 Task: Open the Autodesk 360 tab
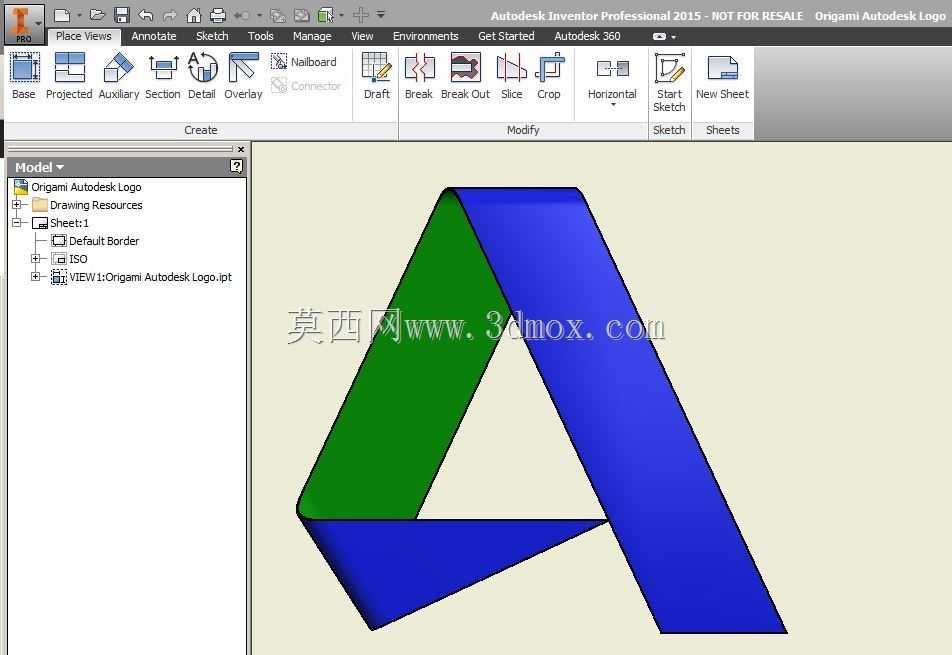[587, 36]
